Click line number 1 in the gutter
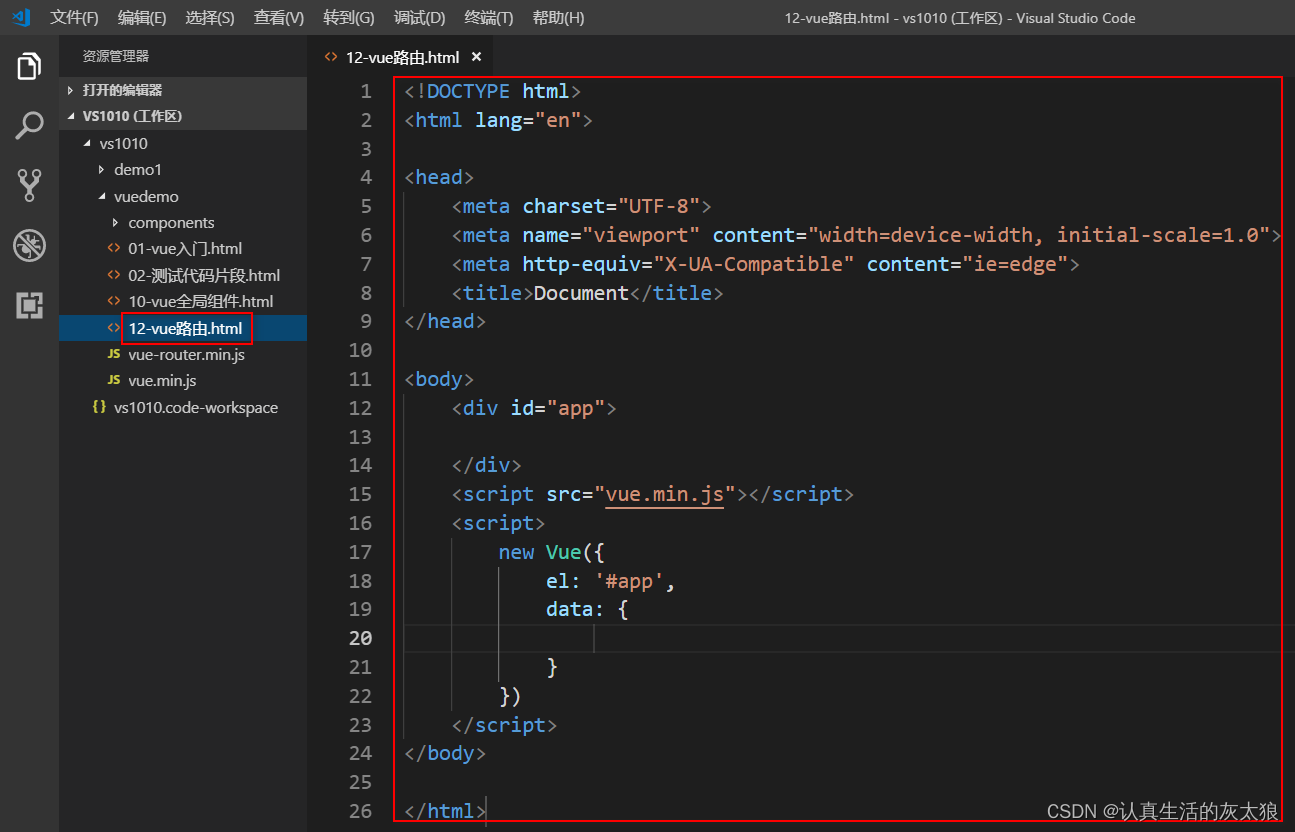The image size is (1295, 832). 366,91
